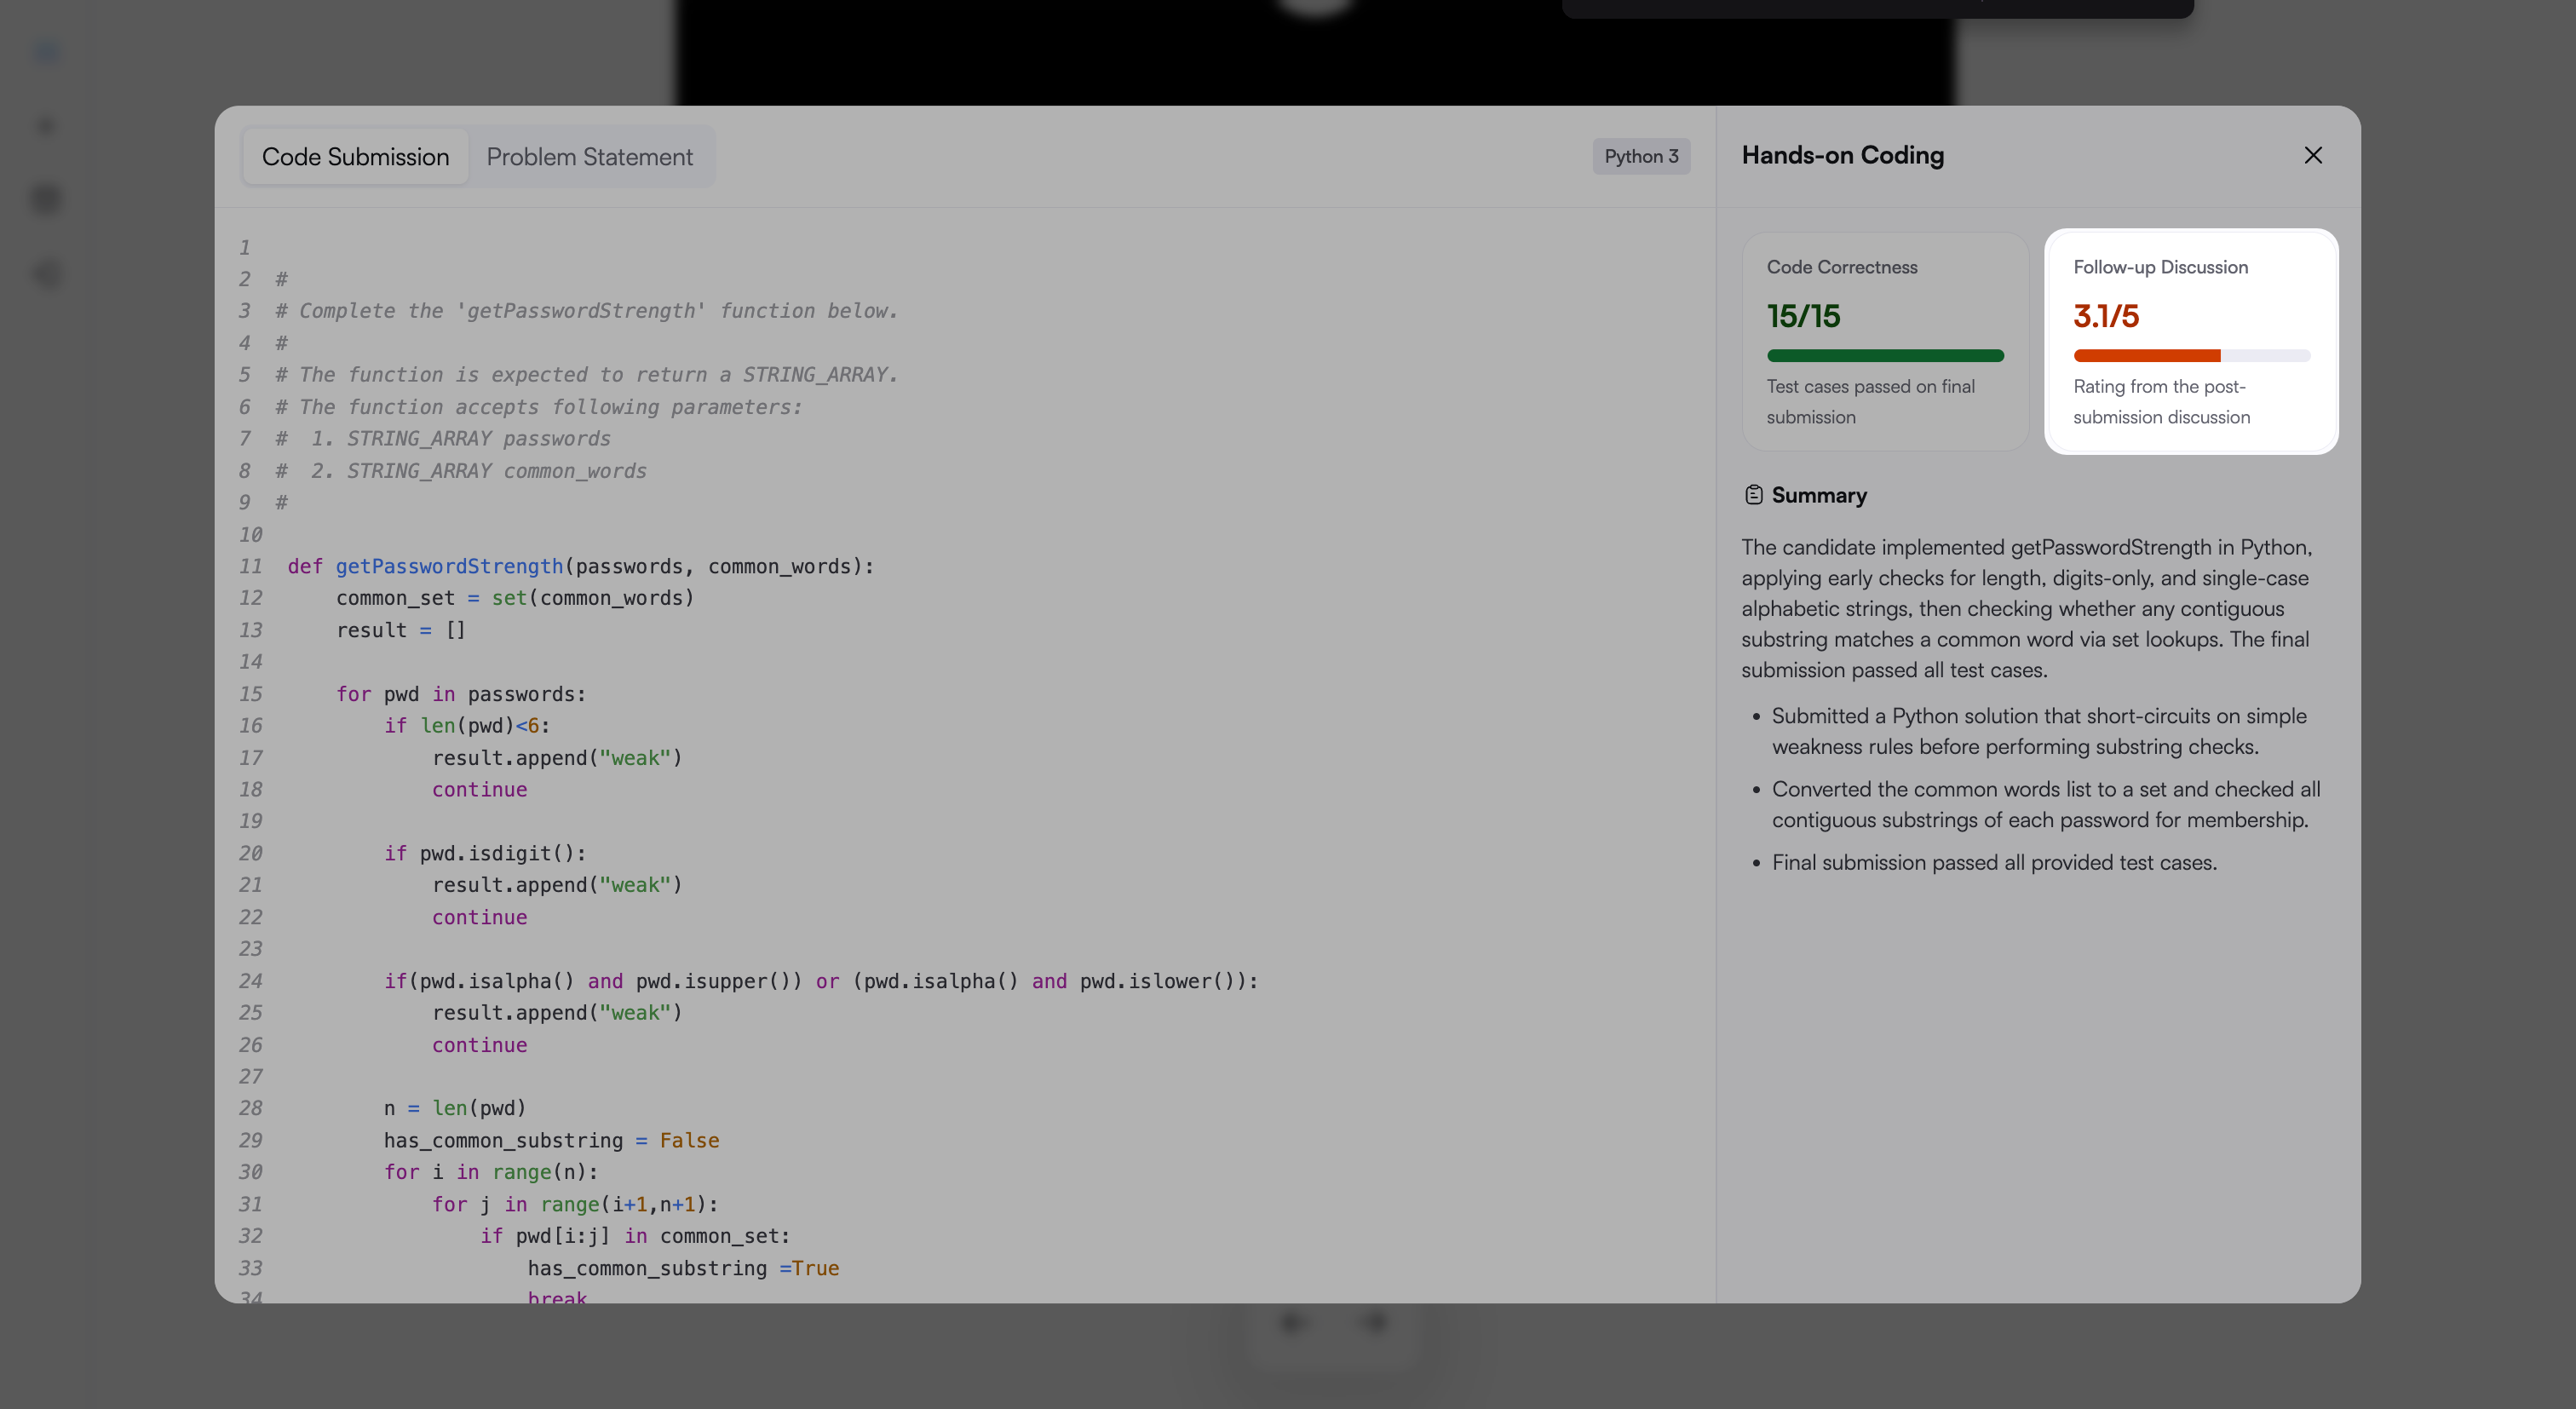Click the 'Submitted a Python solution' summary bullet
The height and width of the screenshot is (1409, 2576).
pos(2039,731)
